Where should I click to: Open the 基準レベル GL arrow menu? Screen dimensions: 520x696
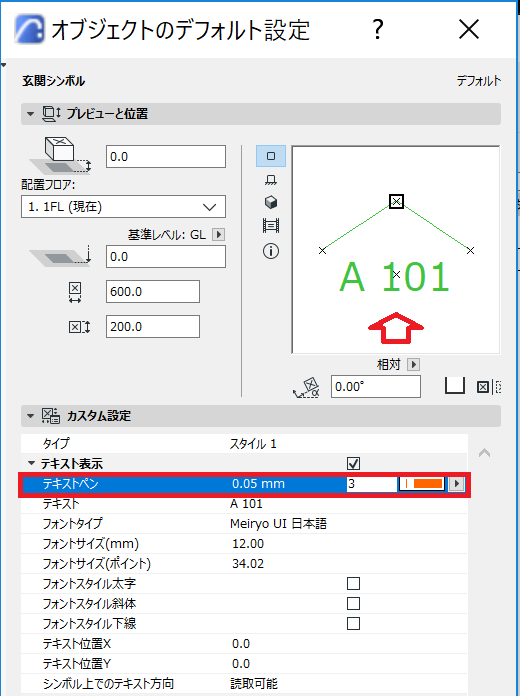click(x=218, y=234)
